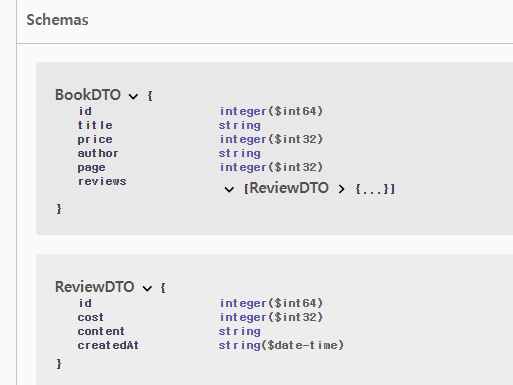Select the 'author' property name
This screenshot has width=513, height=385.
[98, 153]
